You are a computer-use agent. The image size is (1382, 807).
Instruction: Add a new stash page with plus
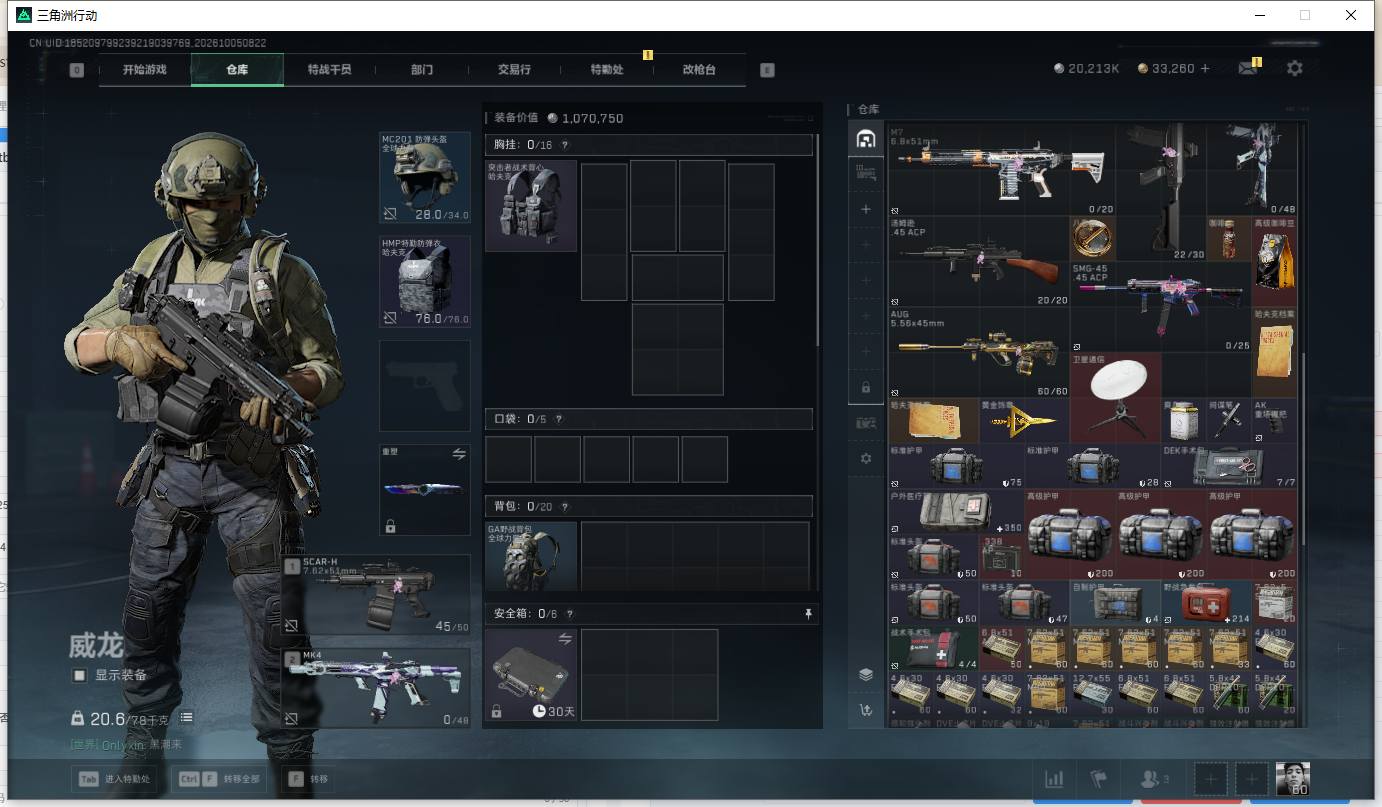[x=866, y=209]
